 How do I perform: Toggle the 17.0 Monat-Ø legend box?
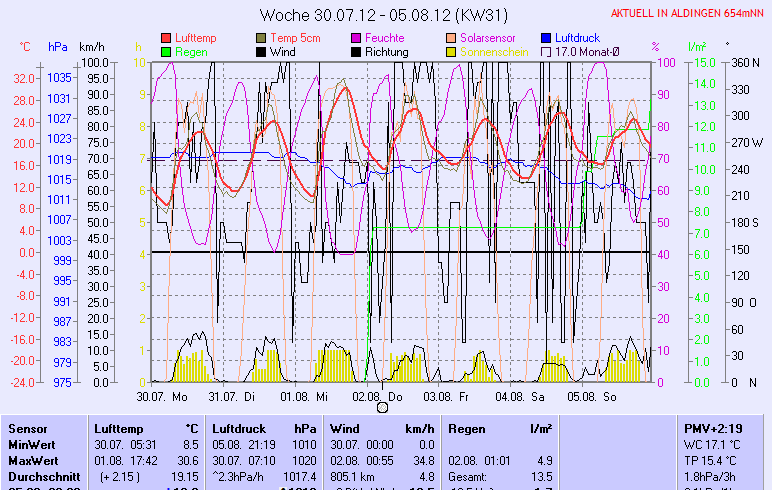point(546,51)
